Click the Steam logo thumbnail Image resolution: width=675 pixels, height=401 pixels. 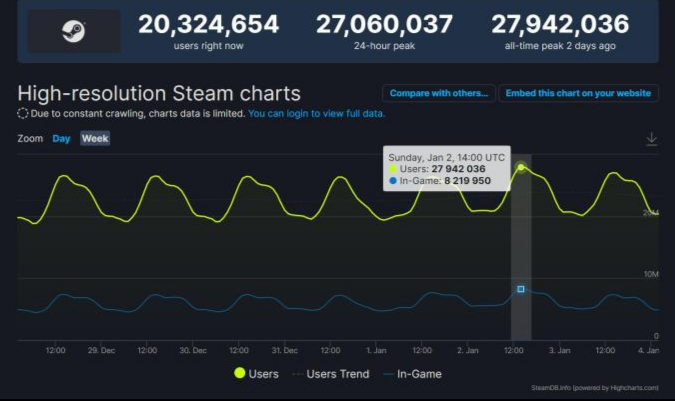74,31
